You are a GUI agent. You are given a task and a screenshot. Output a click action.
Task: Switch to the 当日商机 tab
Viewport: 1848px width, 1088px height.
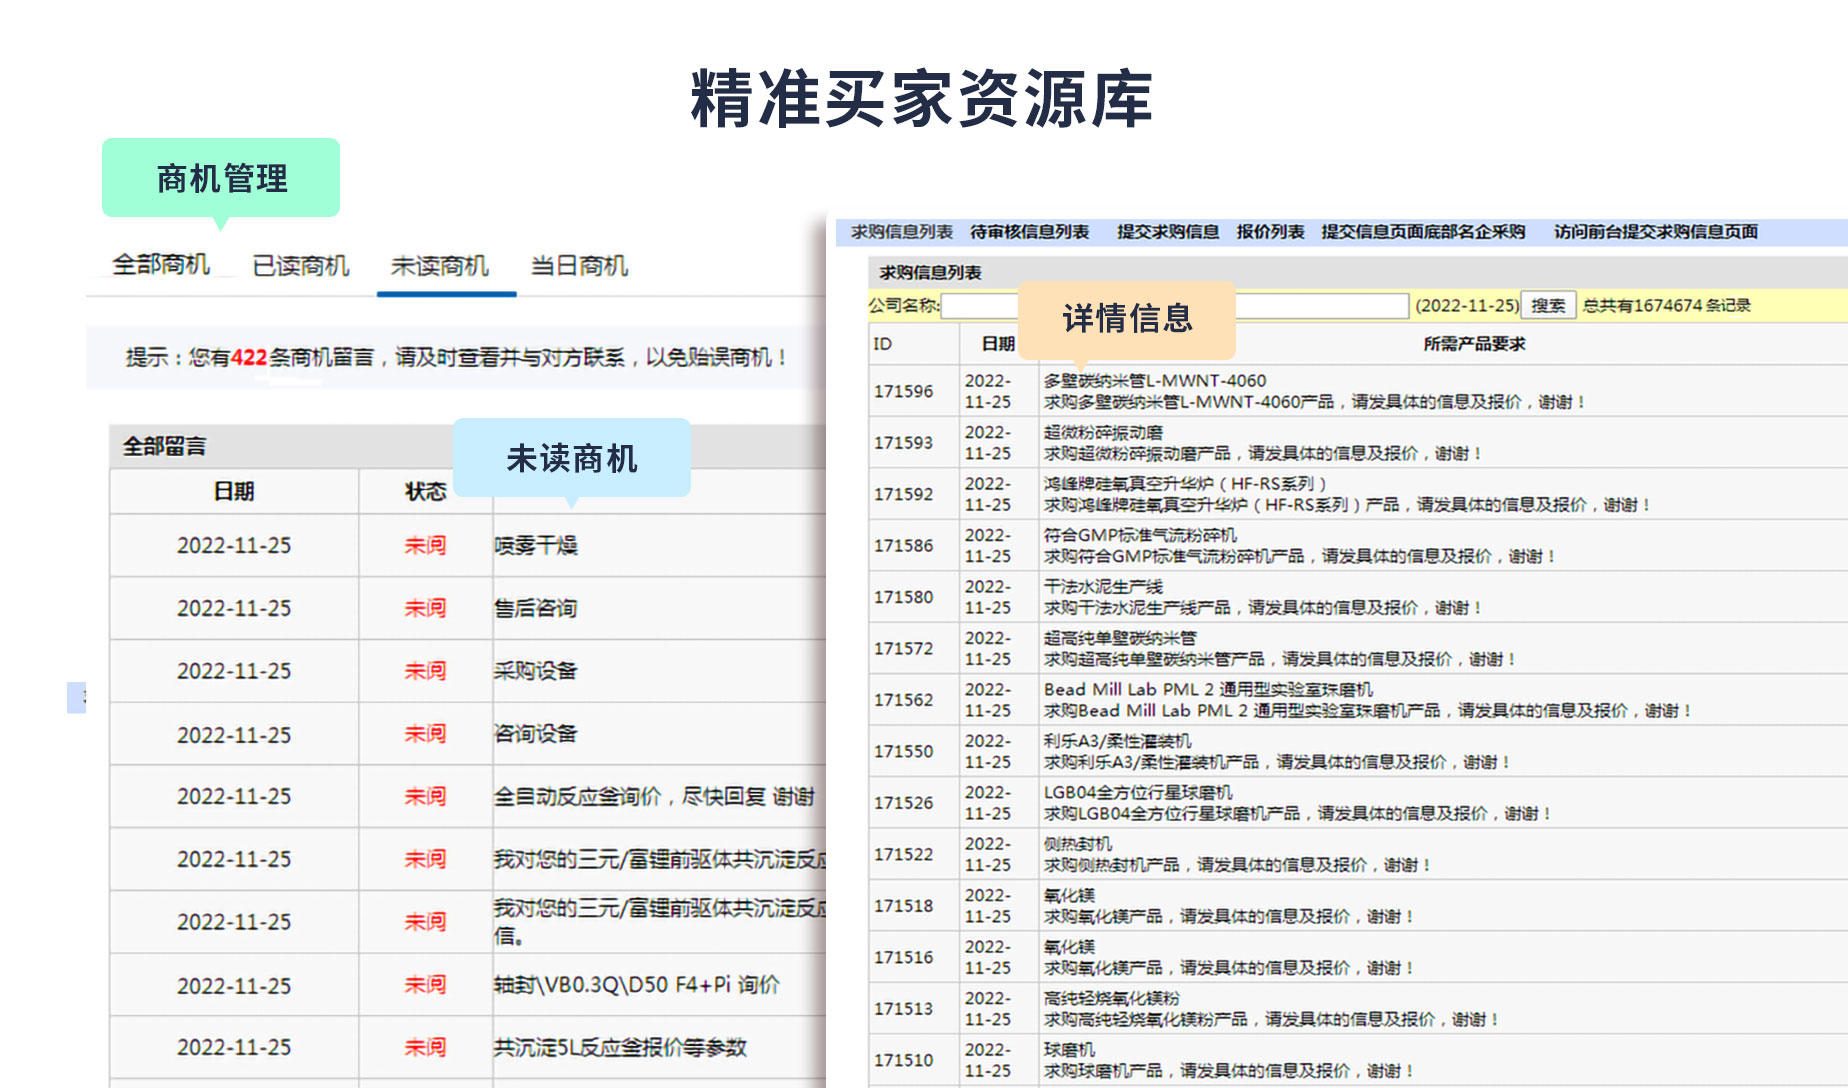(x=579, y=266)
